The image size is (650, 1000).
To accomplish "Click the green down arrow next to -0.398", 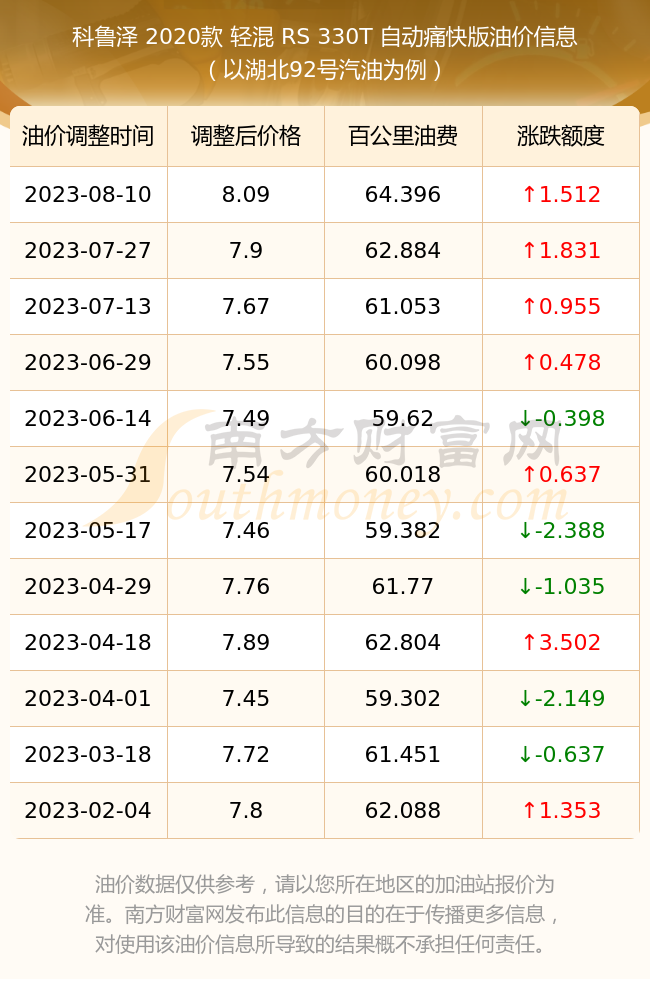I will tap(525, 418).
